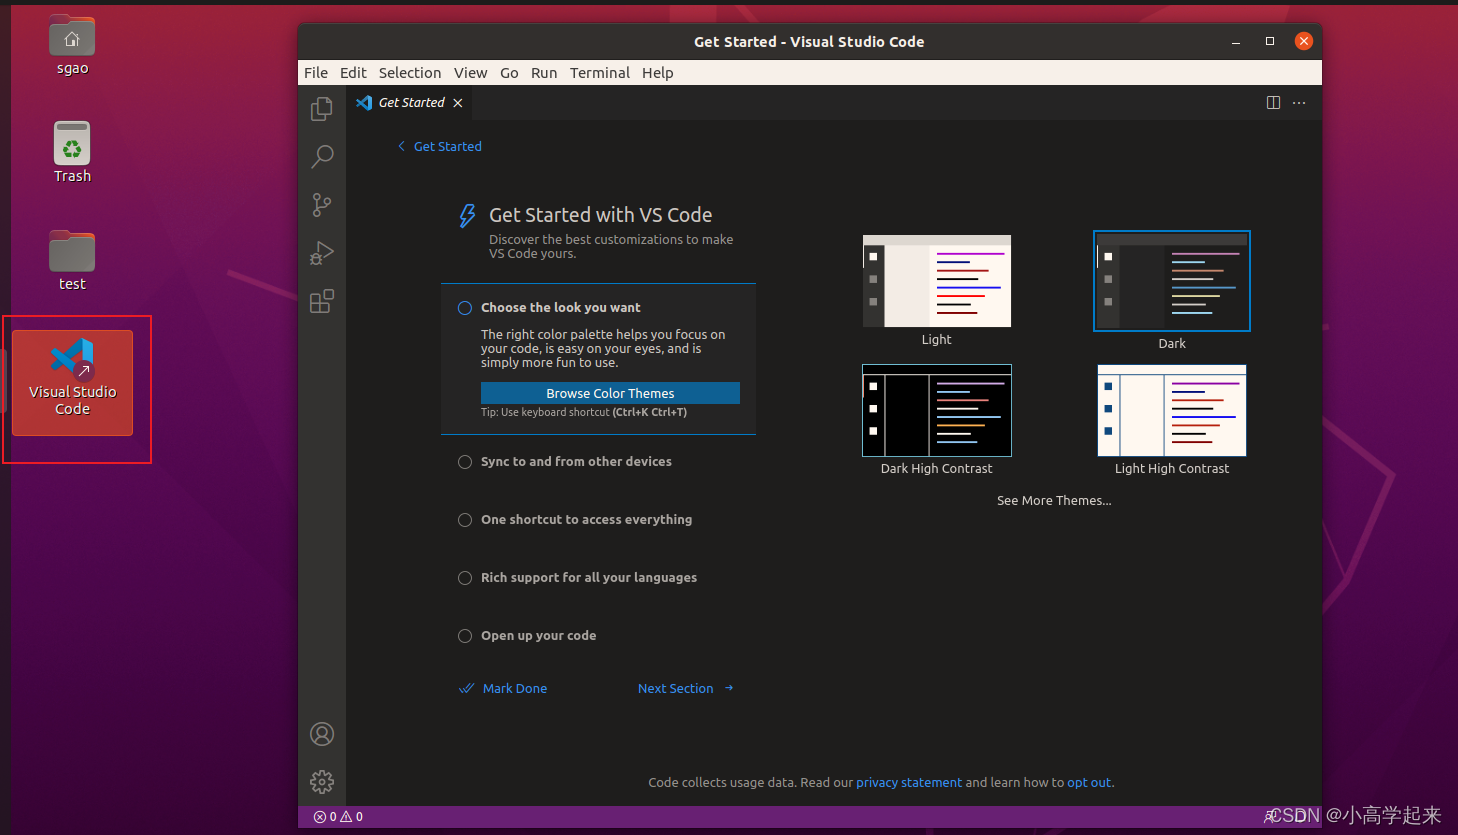Open the Source Control view icon
1458x835 pixels.
click(322, 205)
